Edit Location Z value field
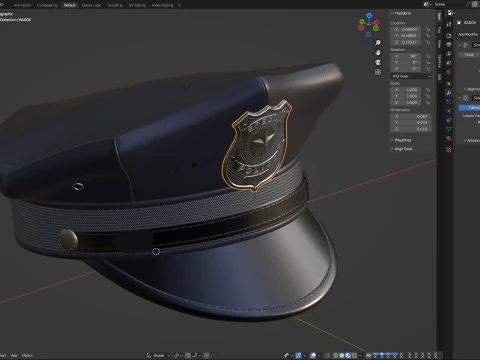Image resolution: width=480 pixels, height=360 pixels. [406, 42]
